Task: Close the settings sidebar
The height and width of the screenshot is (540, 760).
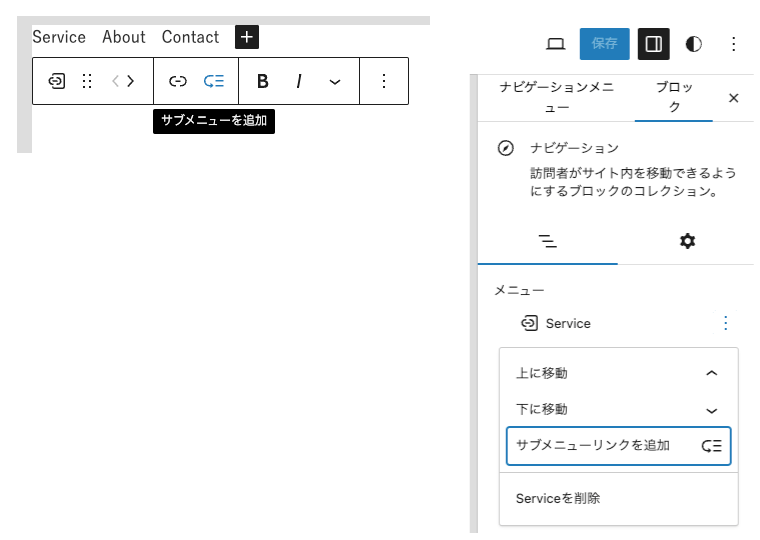Action: [733, 98]
